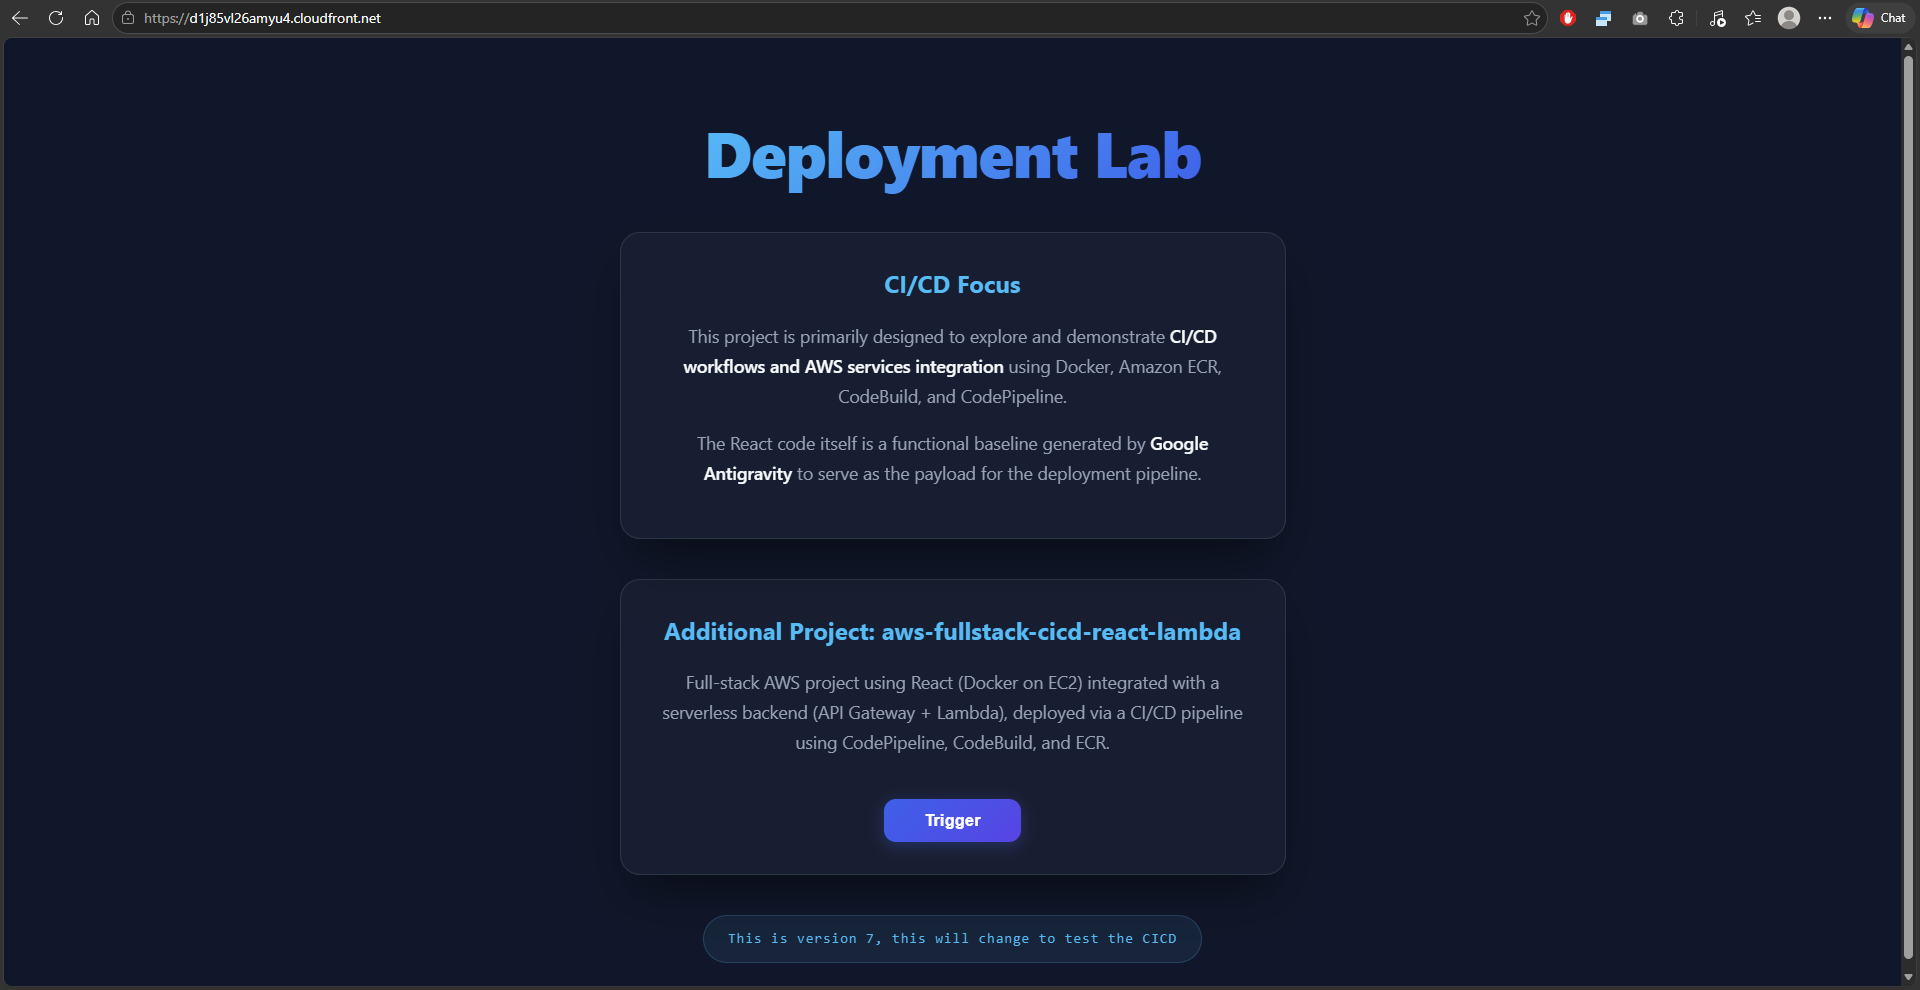This screenshot has width=1920, height=990.
Task: Open the Favorites list
Action: click(x=1753, y=18)
